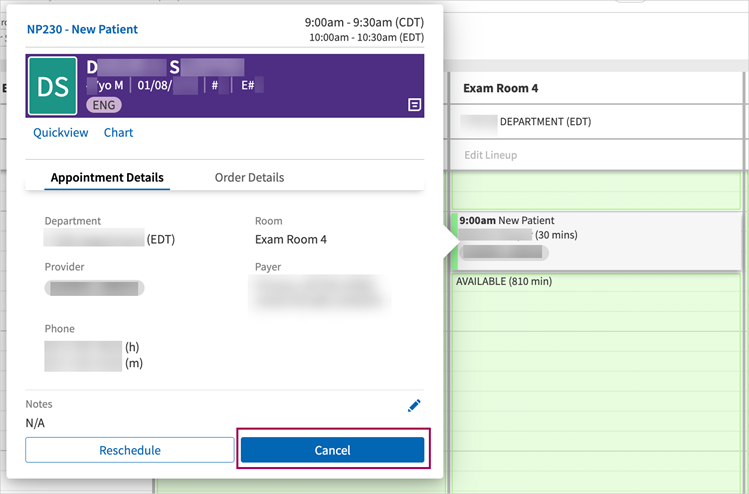
Task: Switch to the Order Details tab
Action: (249, 178)
